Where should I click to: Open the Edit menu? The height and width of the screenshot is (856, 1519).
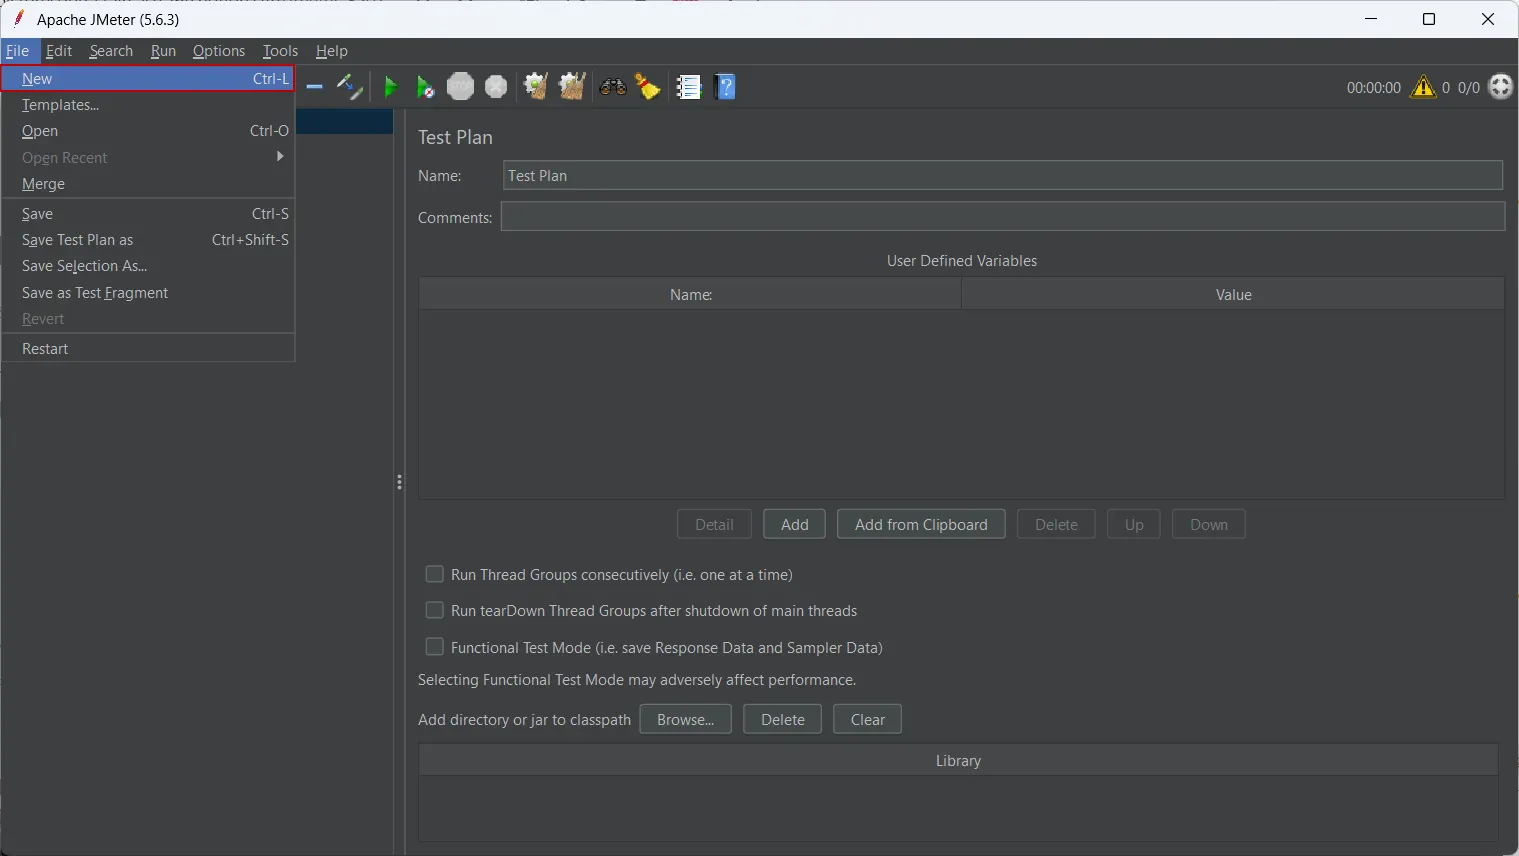click(x=59, y=51)
